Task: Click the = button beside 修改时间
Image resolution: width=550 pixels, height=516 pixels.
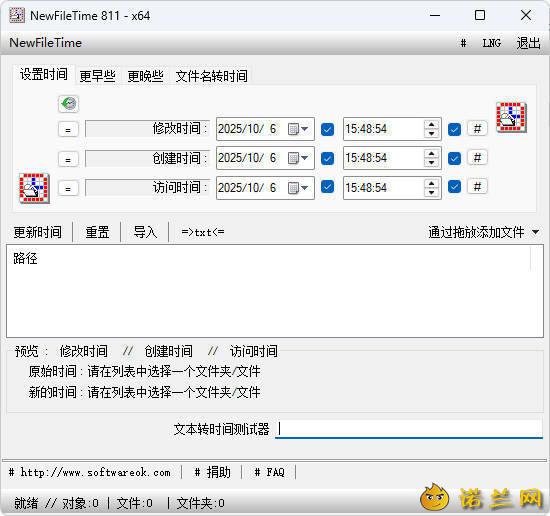Action: [68, 129]
